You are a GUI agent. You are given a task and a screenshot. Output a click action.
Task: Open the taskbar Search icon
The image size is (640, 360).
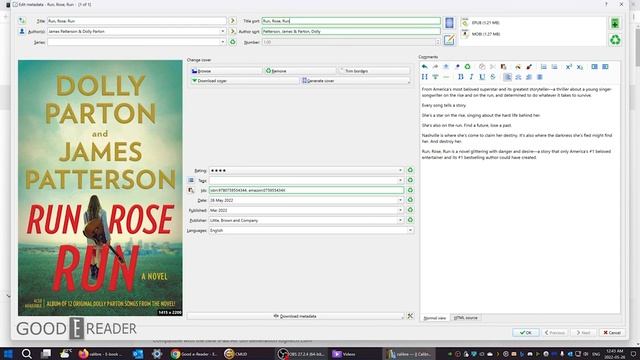point(27,353)
